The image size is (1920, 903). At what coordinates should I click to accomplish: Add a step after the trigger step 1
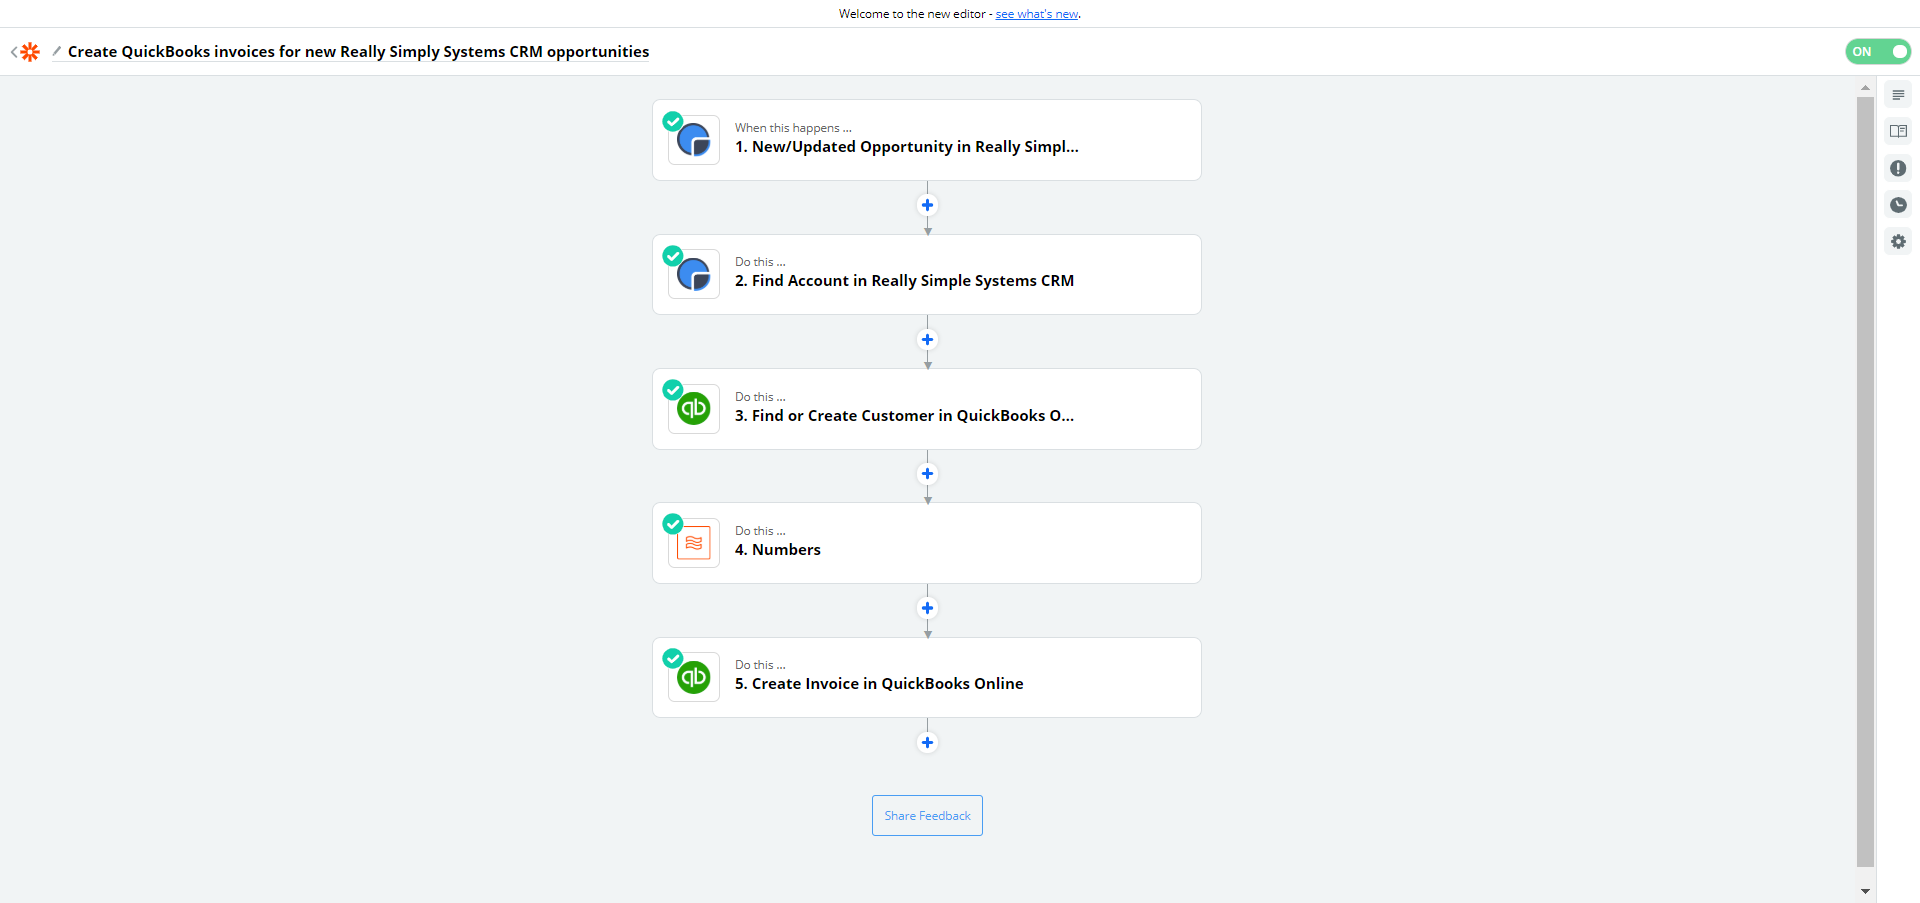pos(927,205)
